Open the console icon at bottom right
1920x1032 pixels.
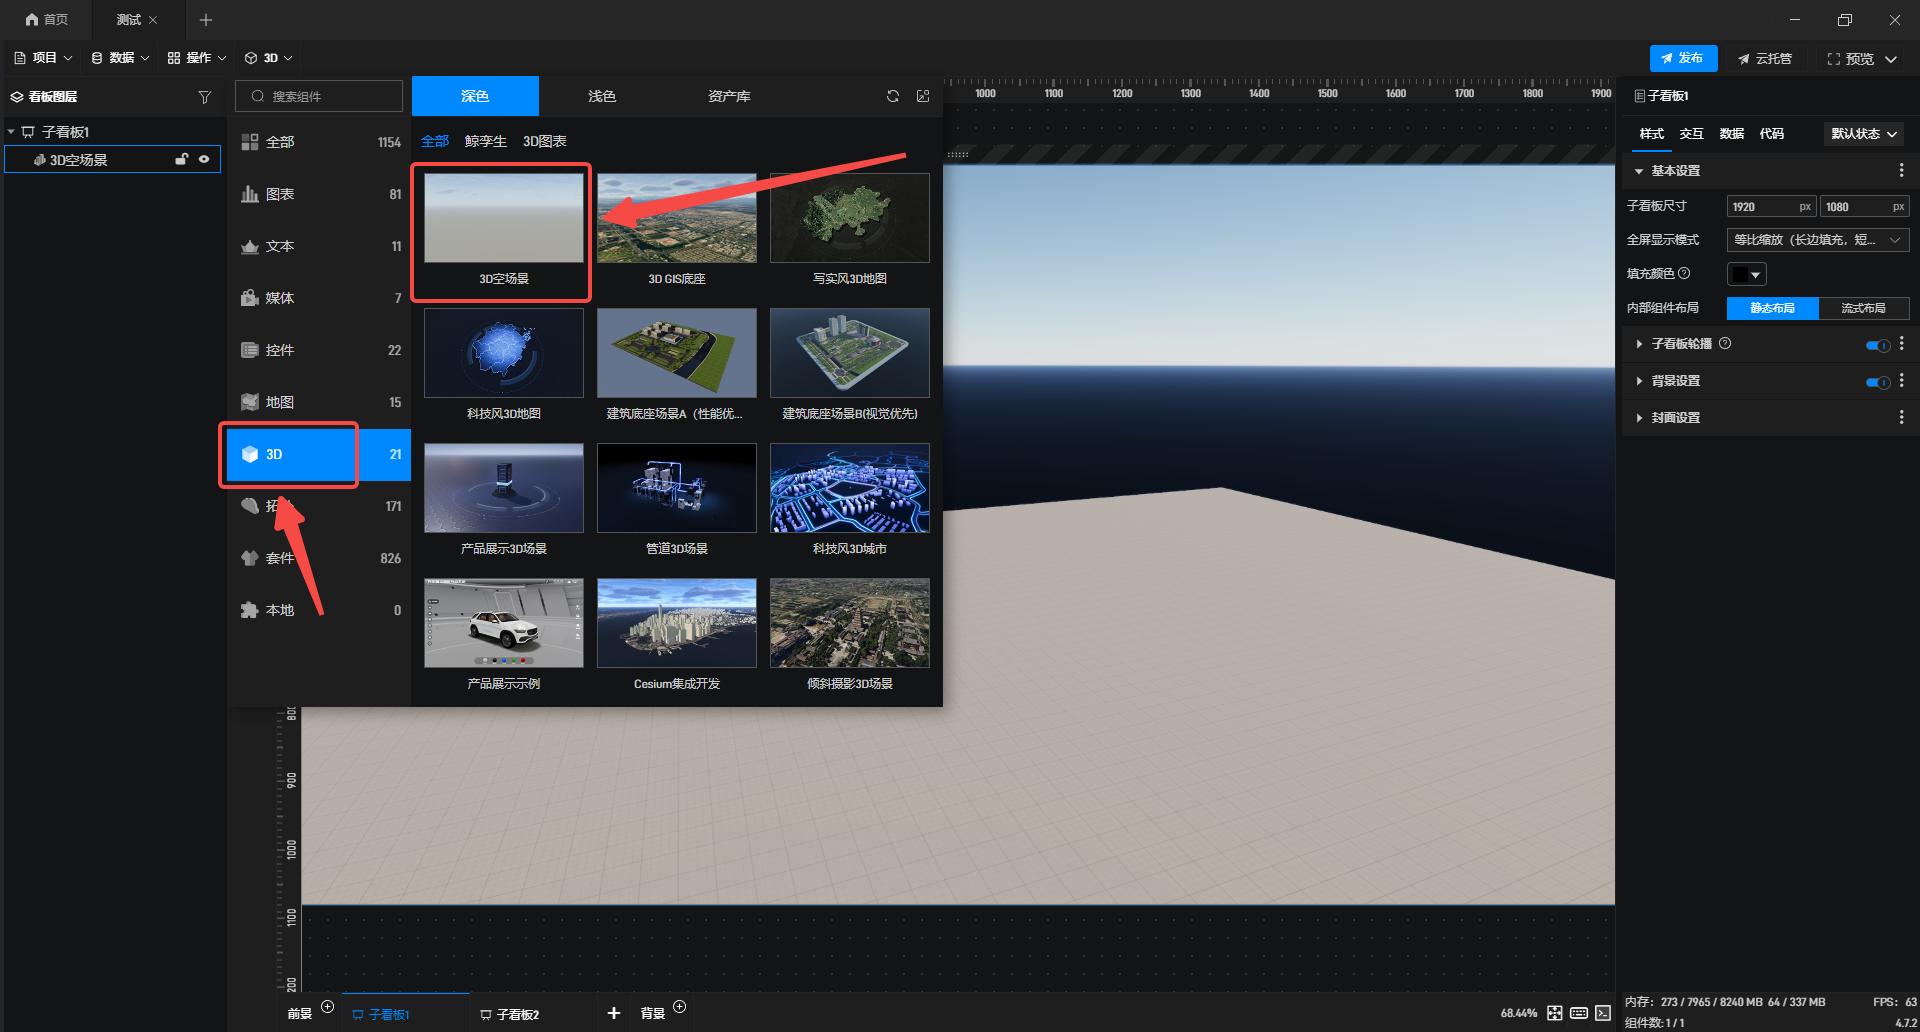(1603, 1013)
